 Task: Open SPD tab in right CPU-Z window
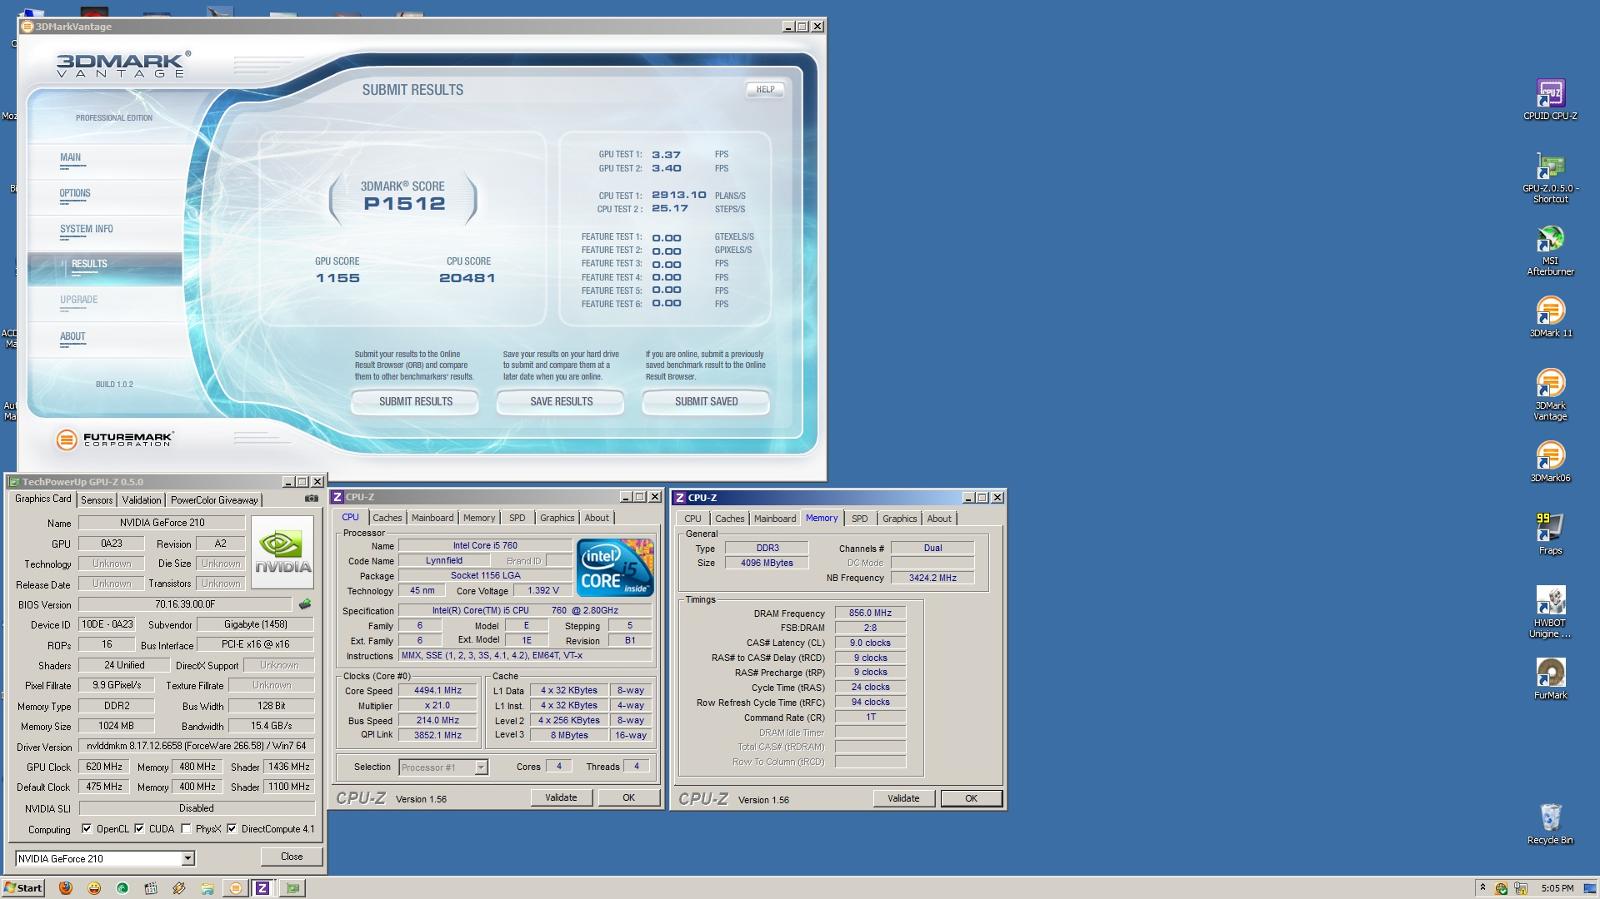click(x=860, y=518)
